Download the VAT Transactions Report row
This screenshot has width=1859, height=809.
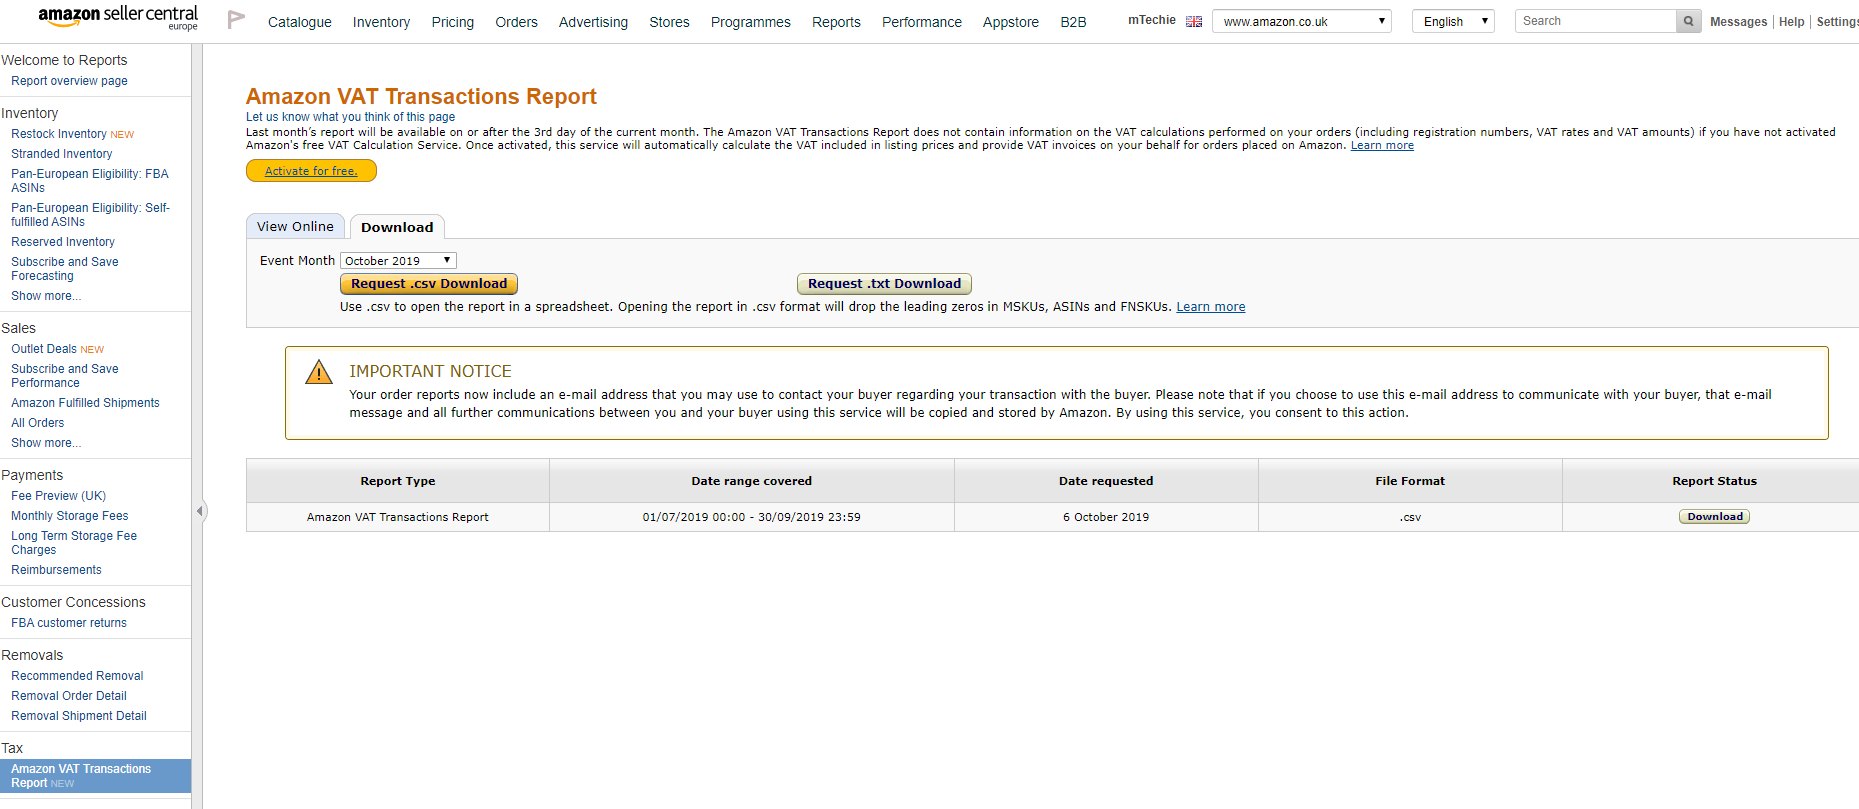coord(1714,517)
